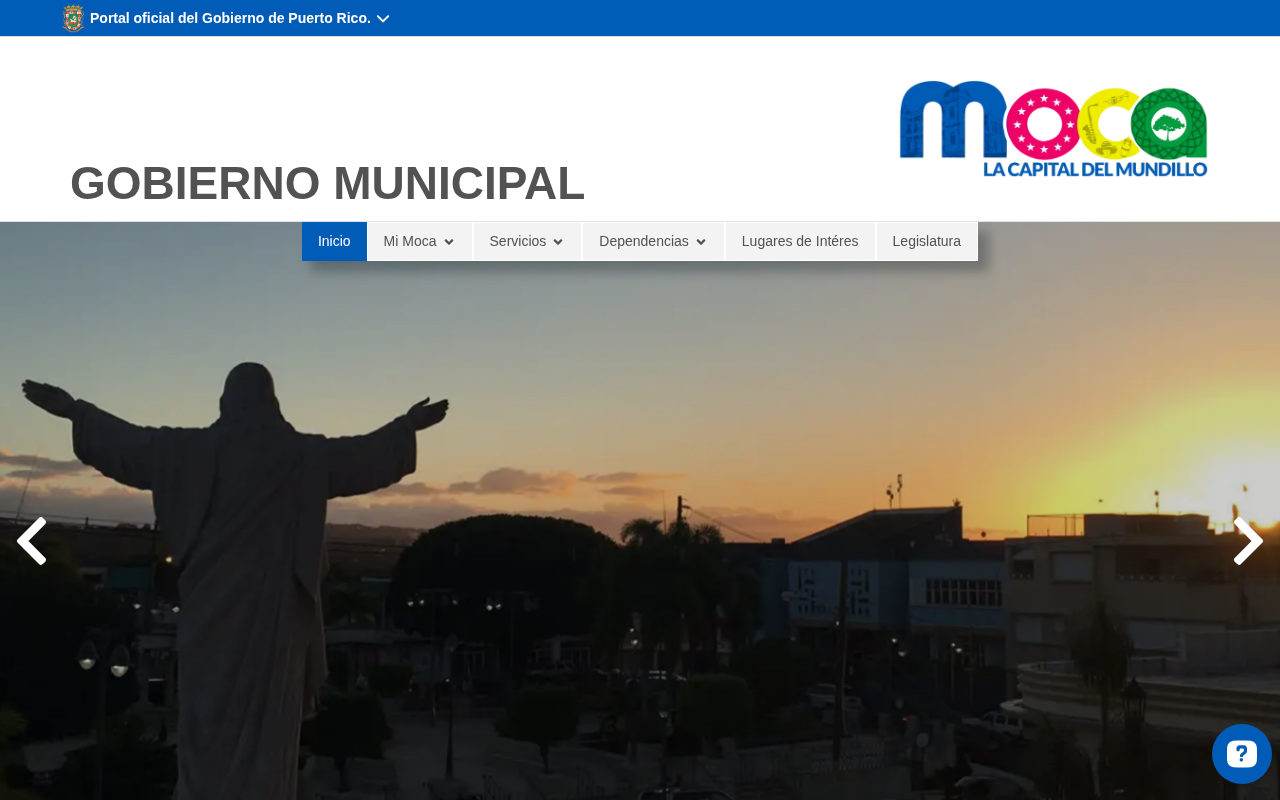Click the GOBIERNO MUNICIPAL heading
Screen dimensions: 1280x800
pos(327,183)
